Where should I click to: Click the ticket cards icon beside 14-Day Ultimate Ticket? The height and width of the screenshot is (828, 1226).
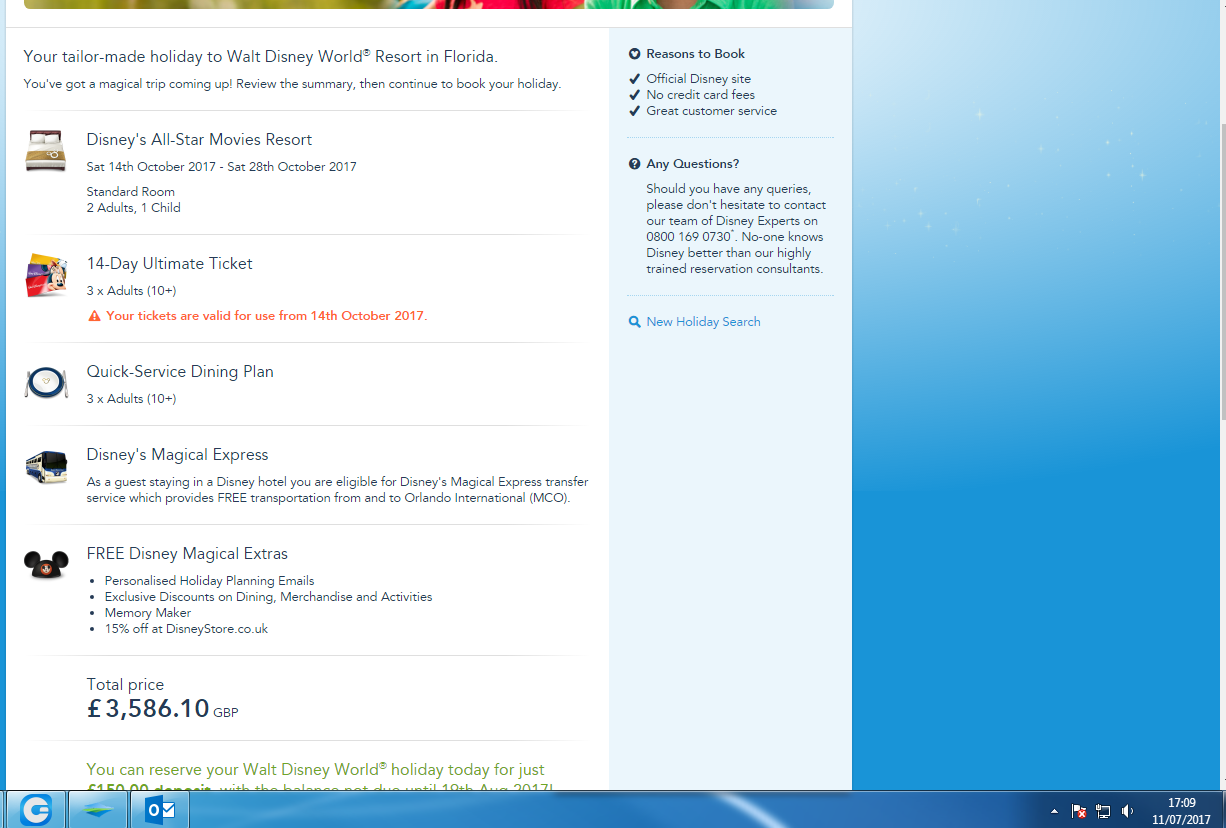(46, 275)
